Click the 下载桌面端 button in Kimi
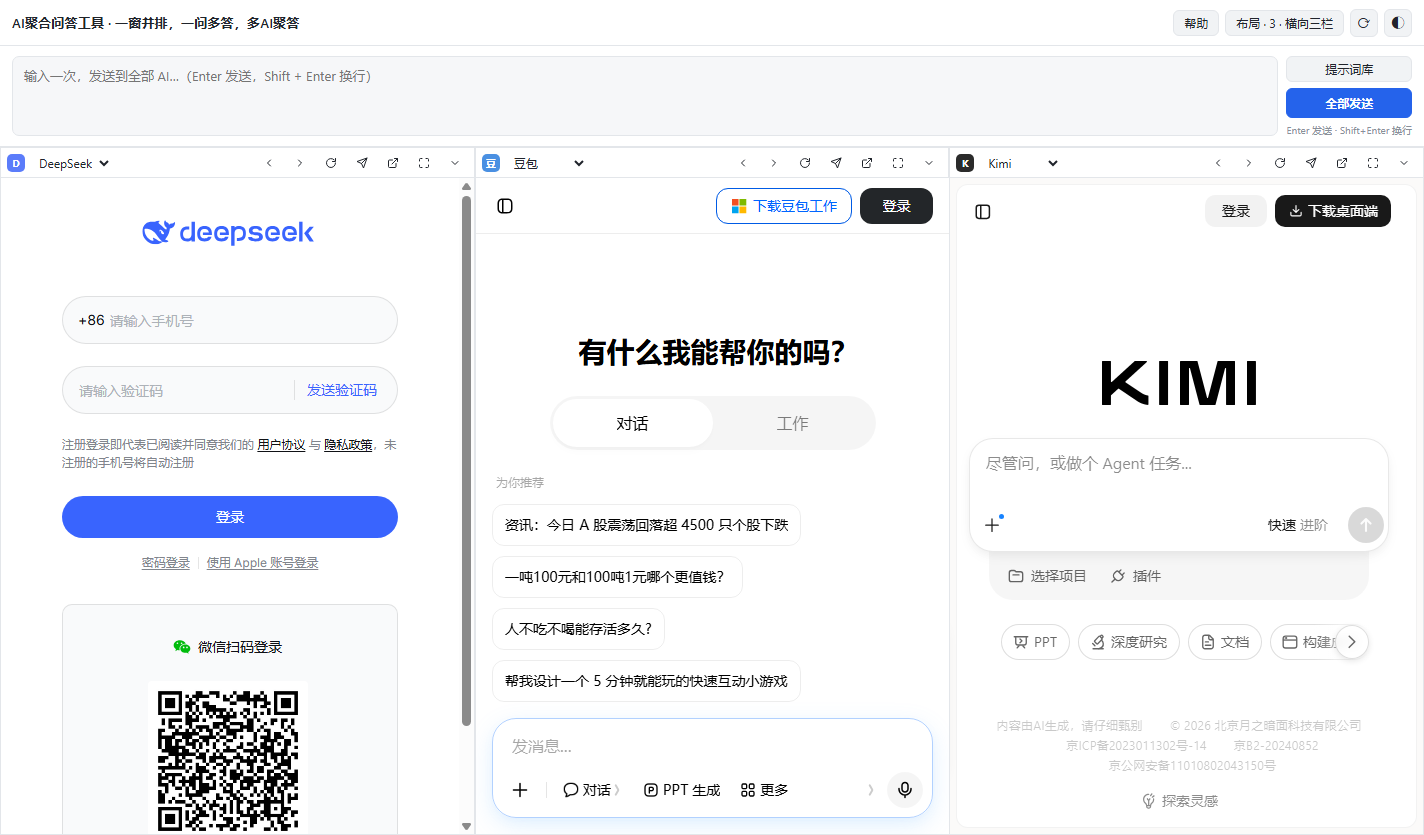1424x835 pixels. click(x=1333, y=211)
